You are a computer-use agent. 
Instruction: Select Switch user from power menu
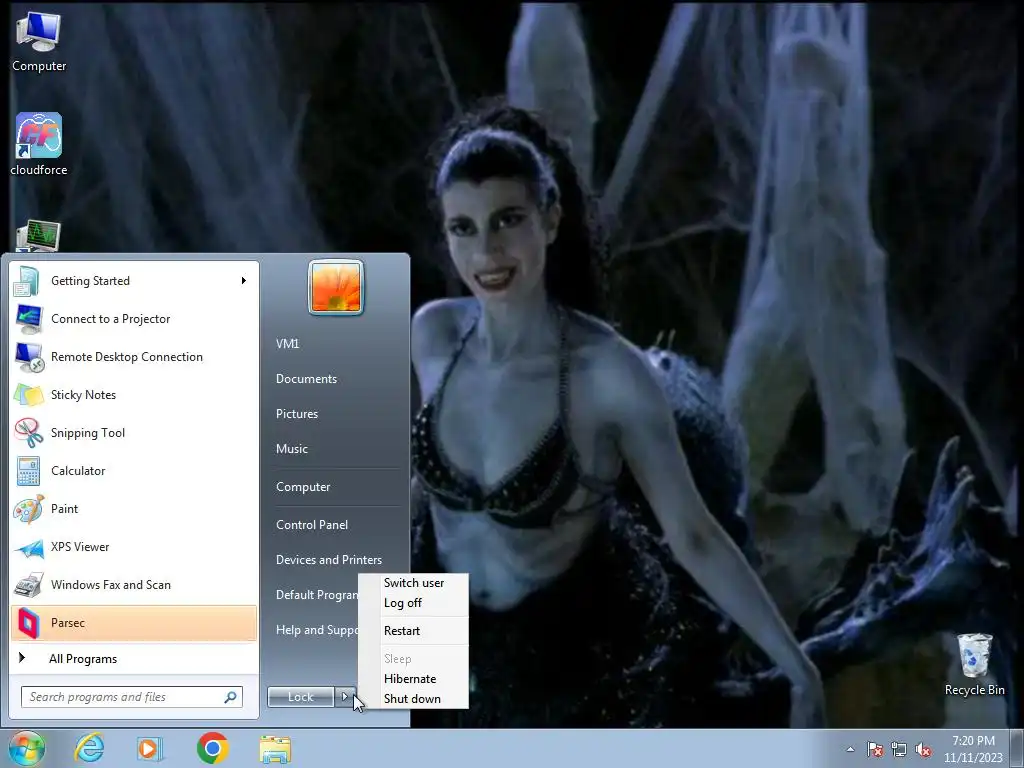pyautogui.click(x=413, y=583)
